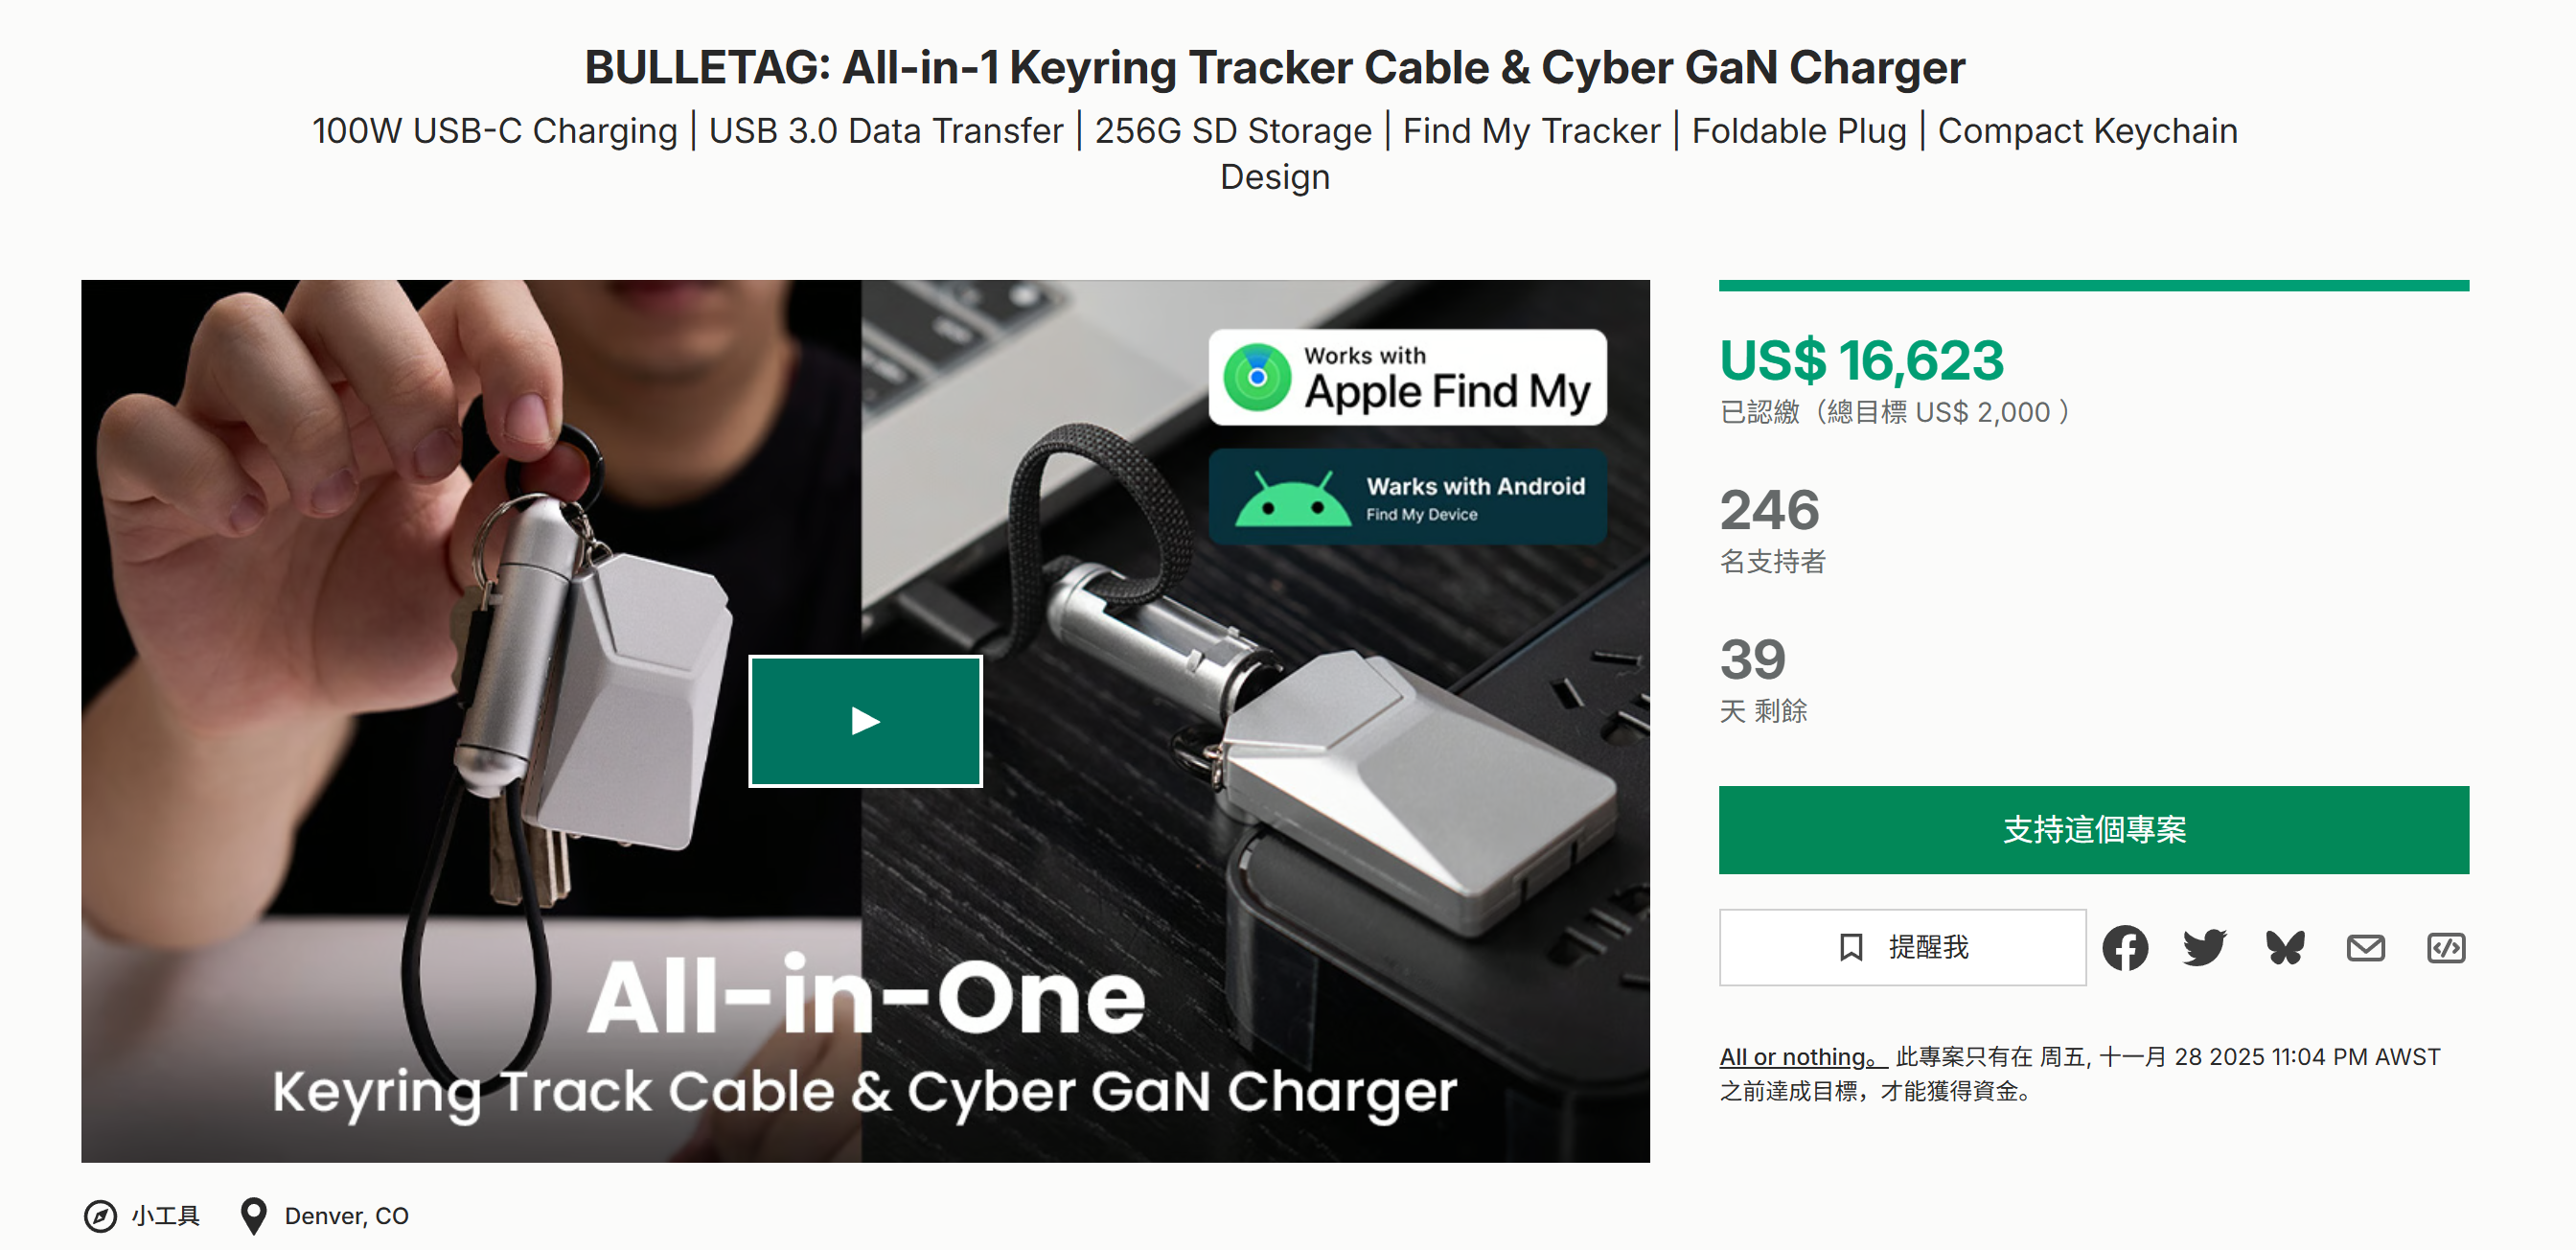Share the project on Facebook
This screenshot has height=1250, width=2576.
[2126, 947]
